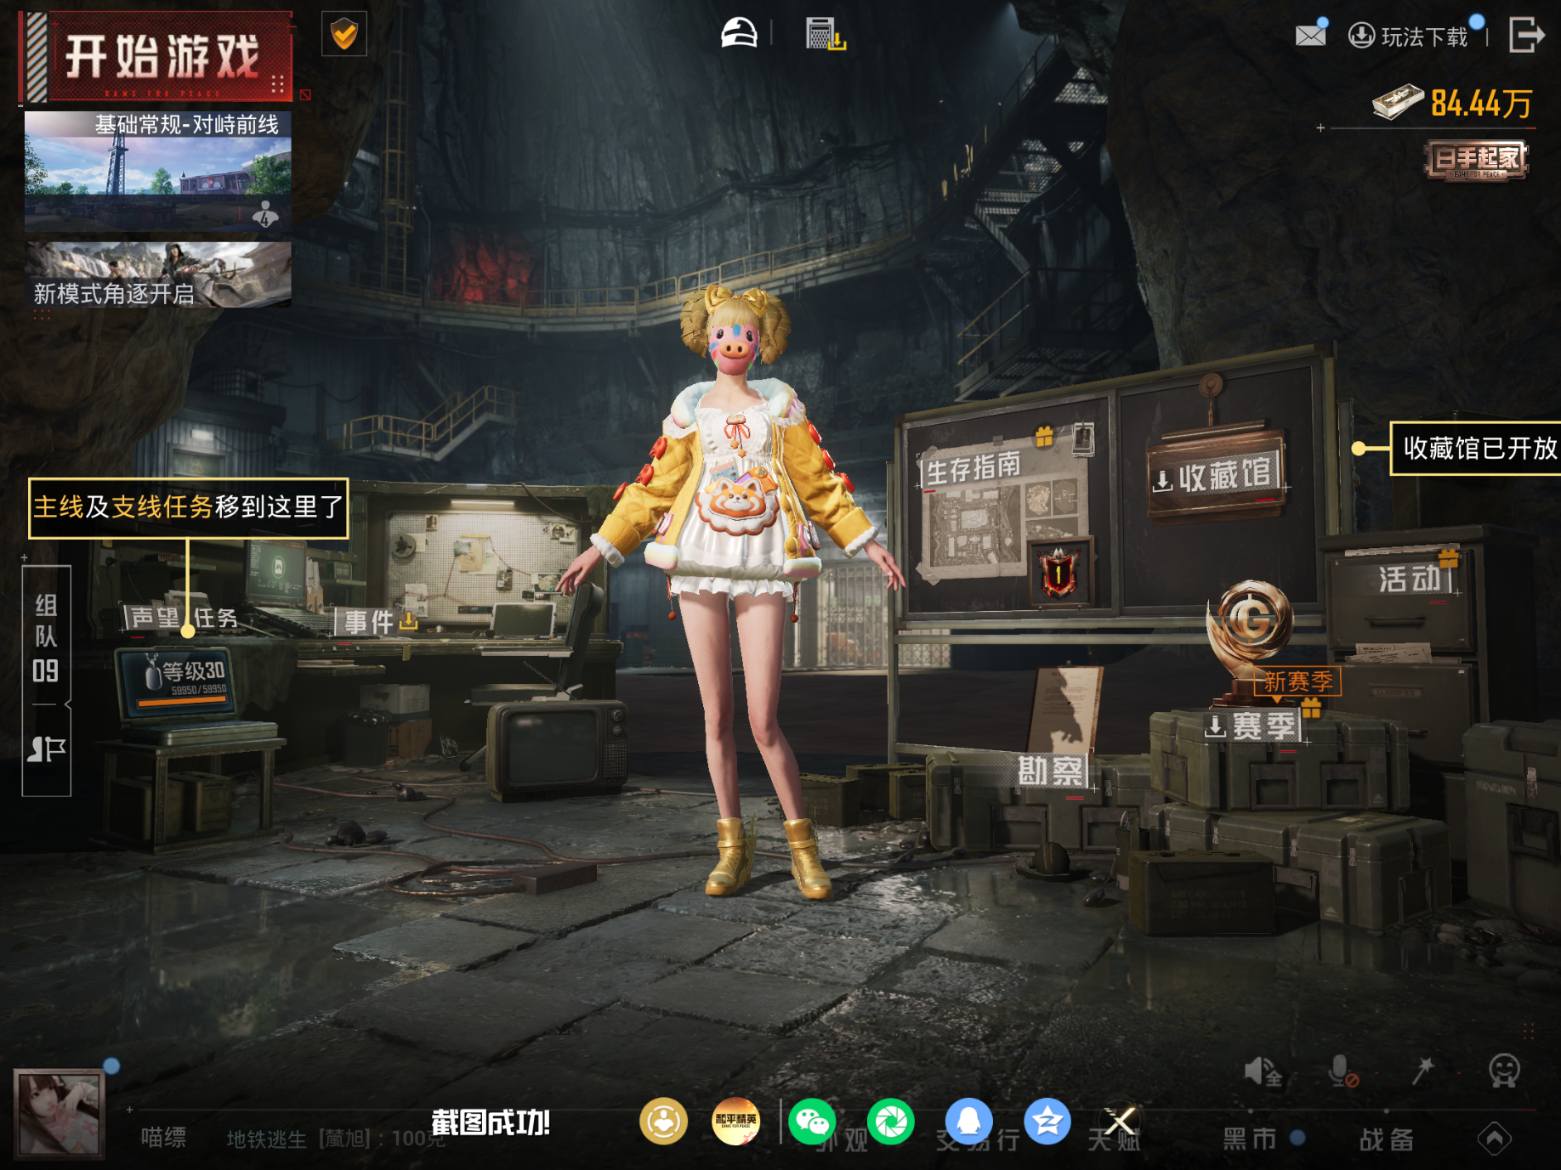1561x1170 pixels.
Task: Click the 地铁逃生 chat message
Action: tap(334, 1138)
